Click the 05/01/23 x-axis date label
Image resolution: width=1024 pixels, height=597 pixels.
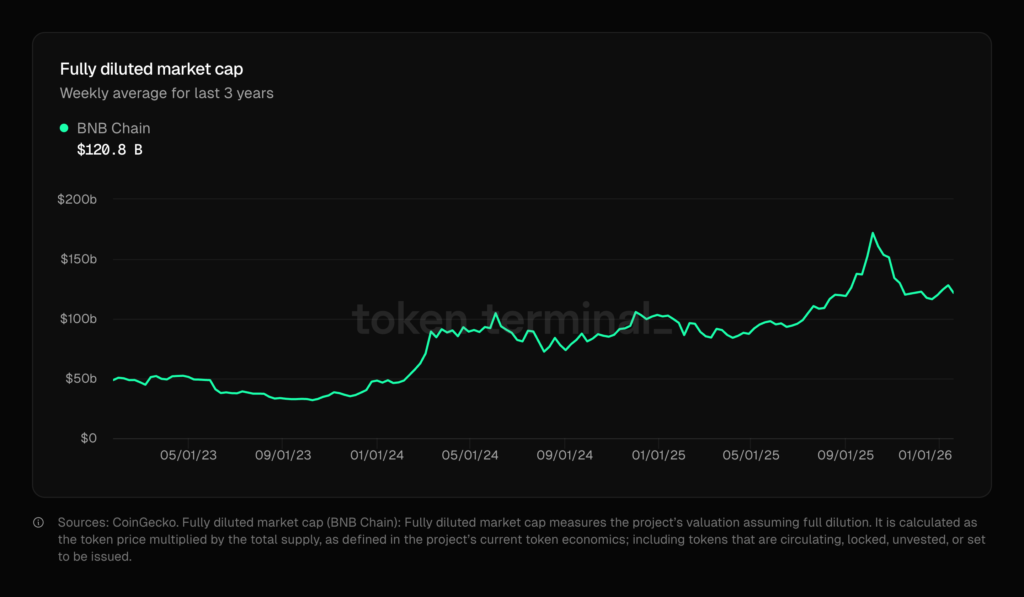[187, 456]
